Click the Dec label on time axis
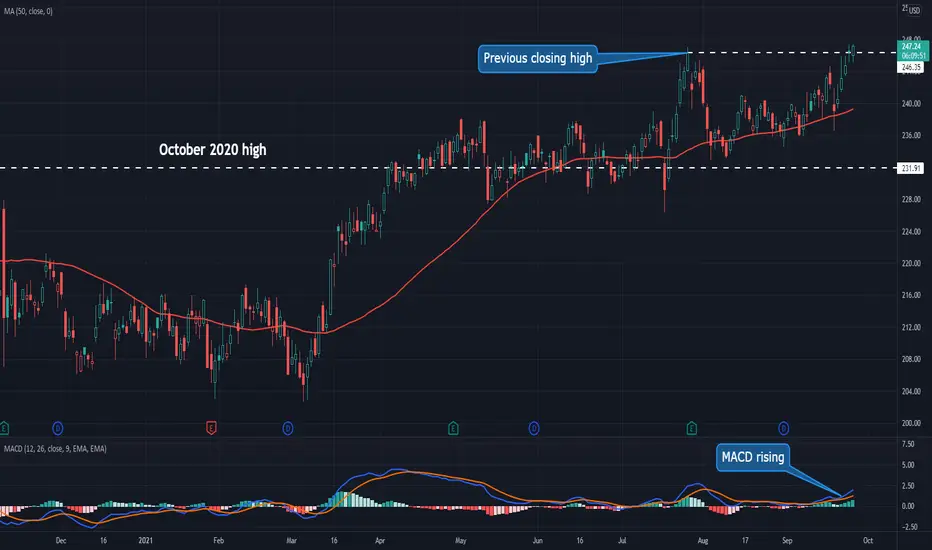 (61, 540)
